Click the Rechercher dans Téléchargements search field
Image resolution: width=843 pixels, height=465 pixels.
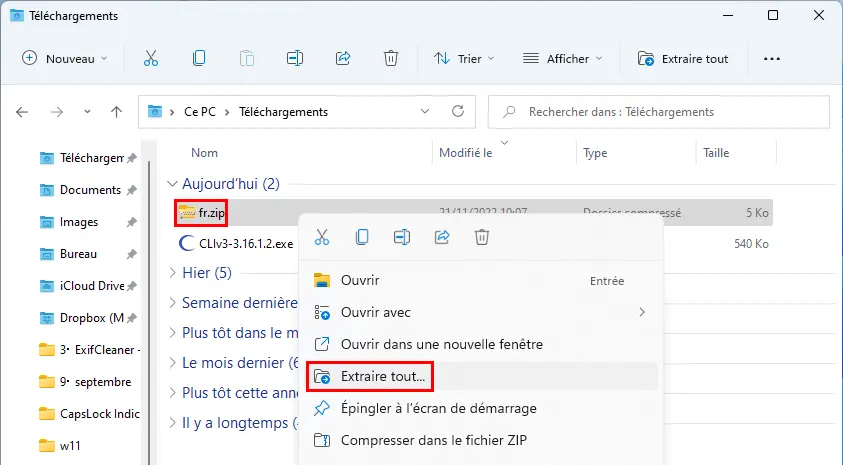coord(659,112)
